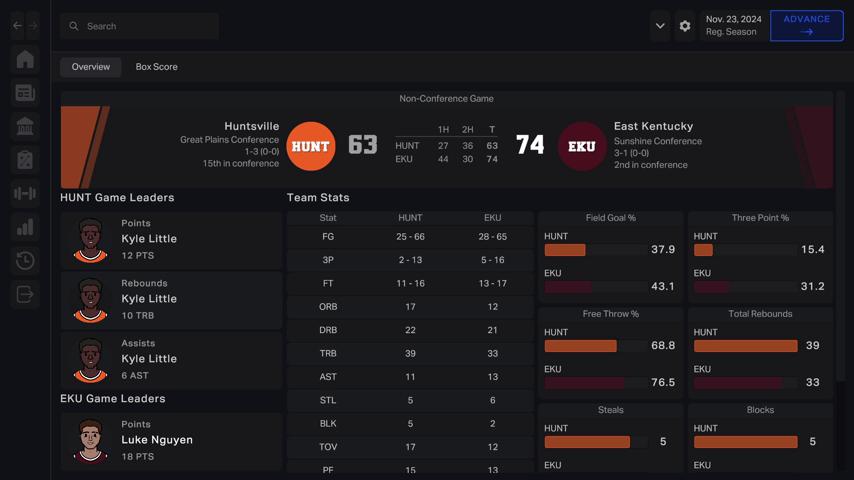The image size is (854, 480).
Task: Open the dumbbell training icon
Action: 25,193
